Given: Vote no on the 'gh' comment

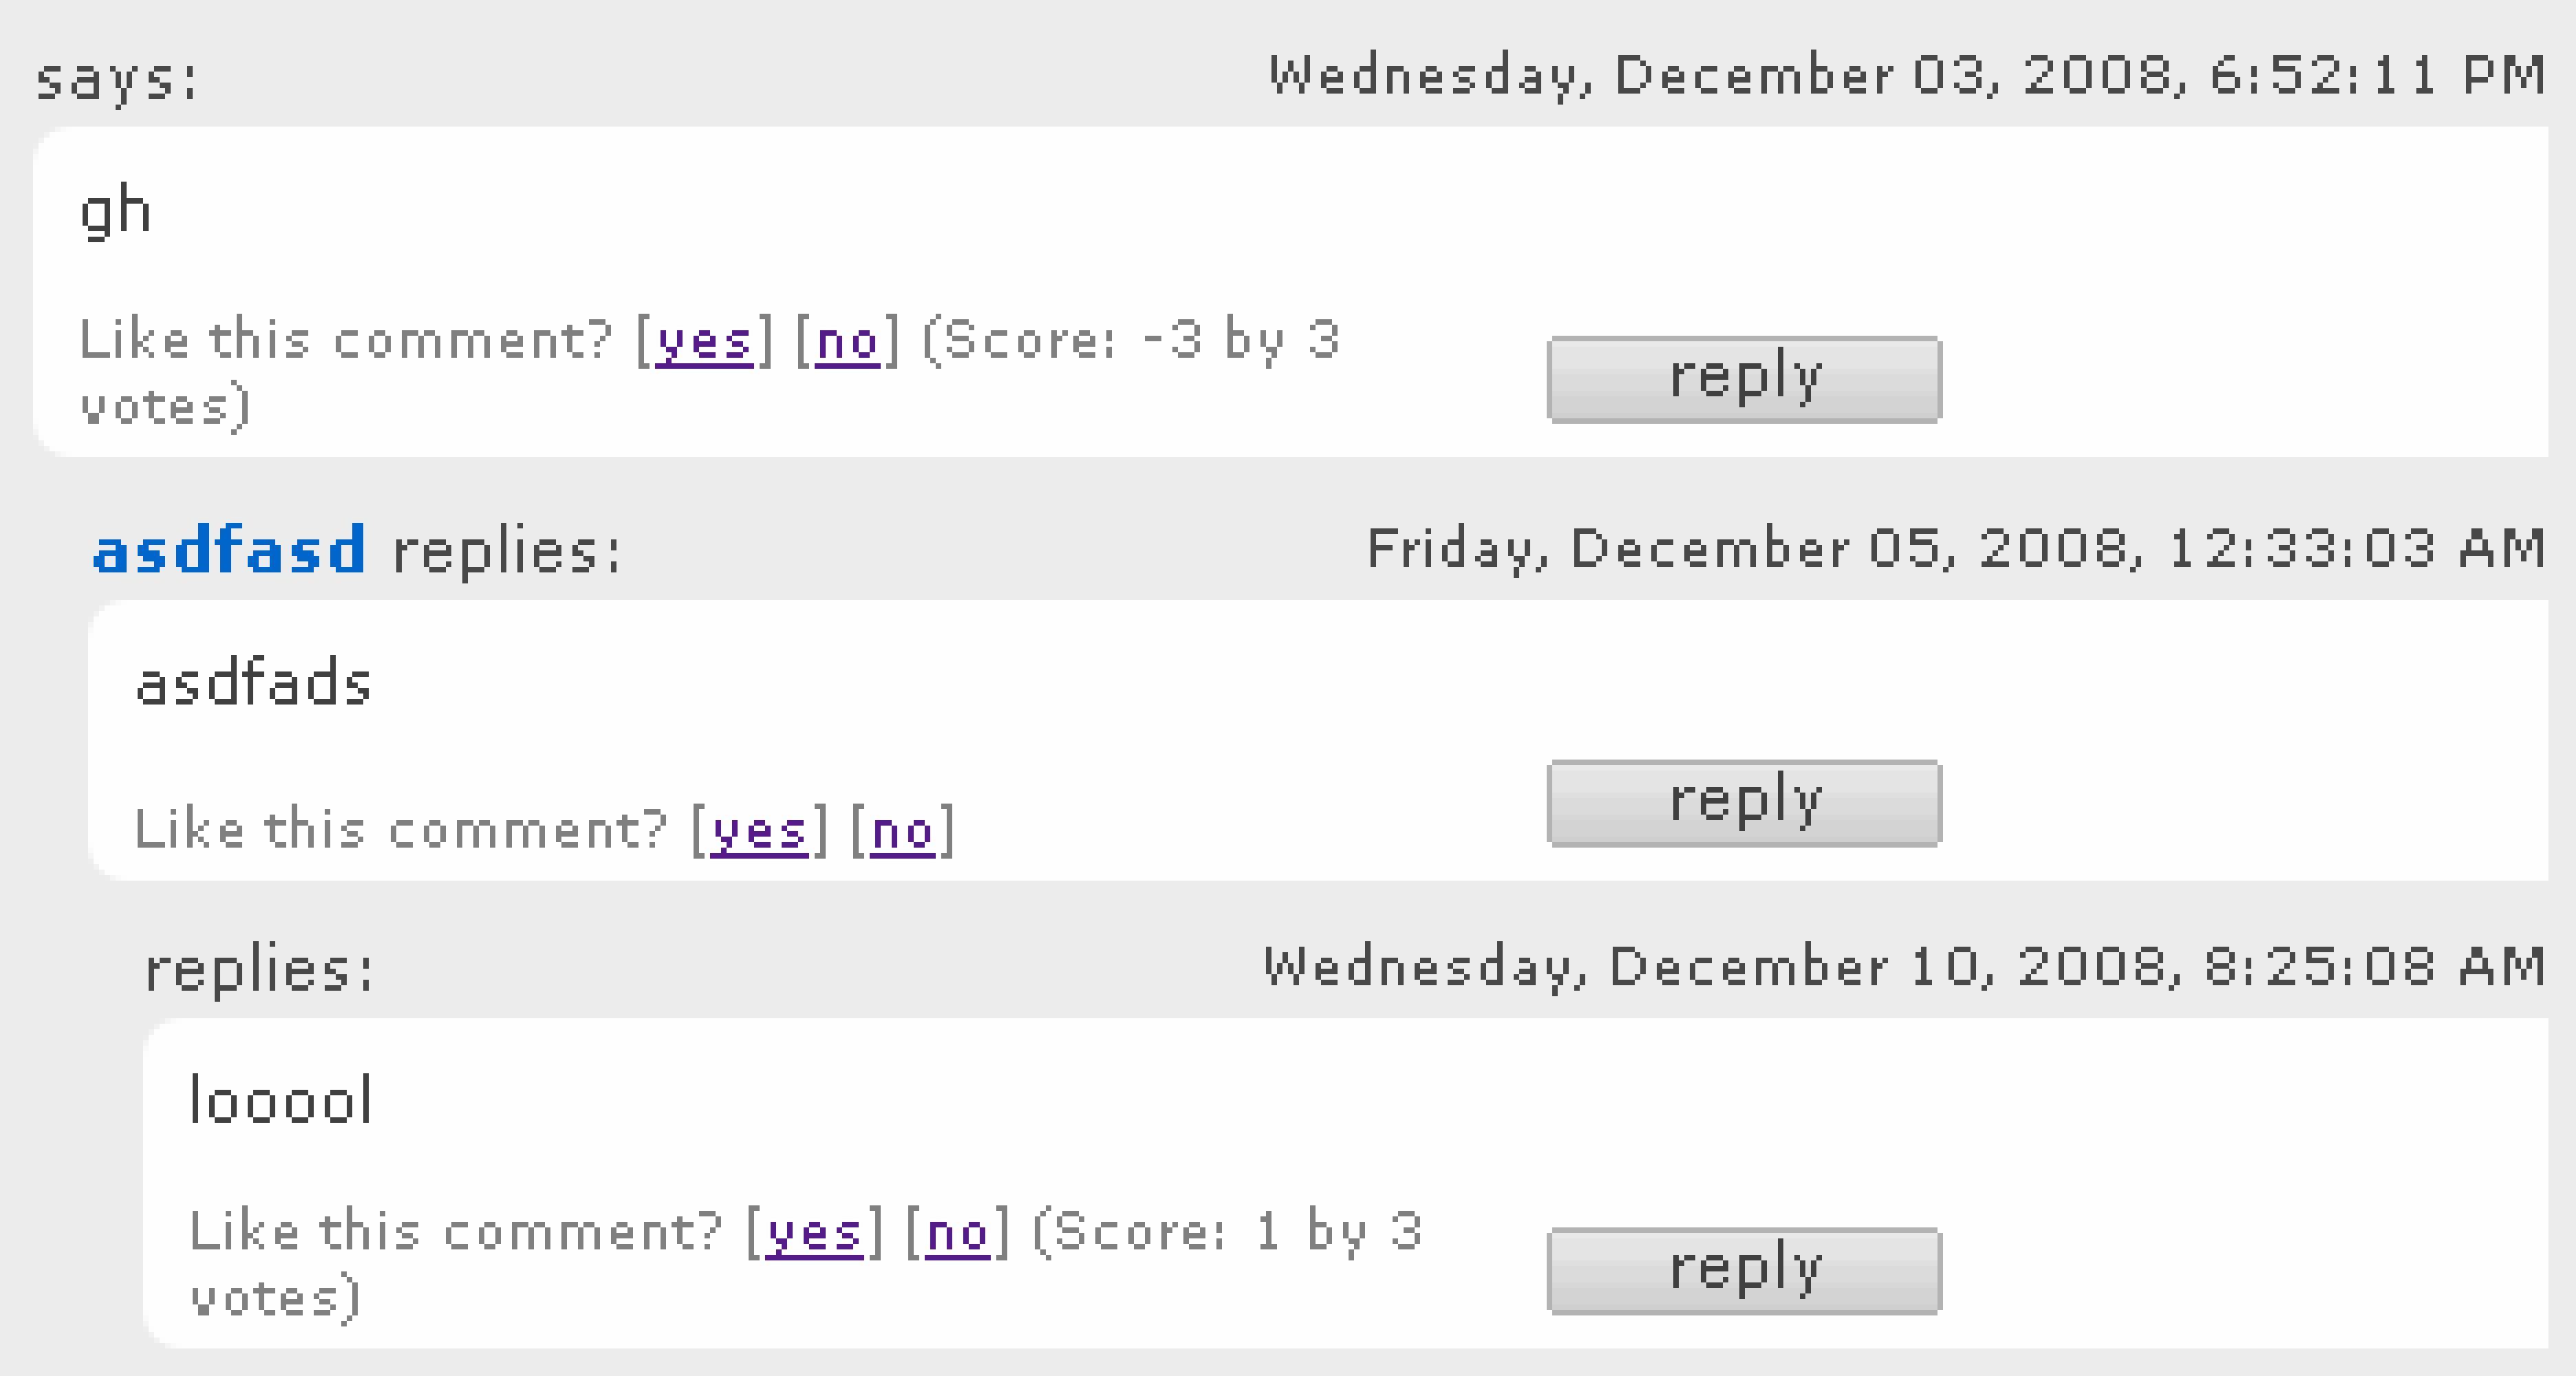Looking at the screenshot, I should [845, 343].
